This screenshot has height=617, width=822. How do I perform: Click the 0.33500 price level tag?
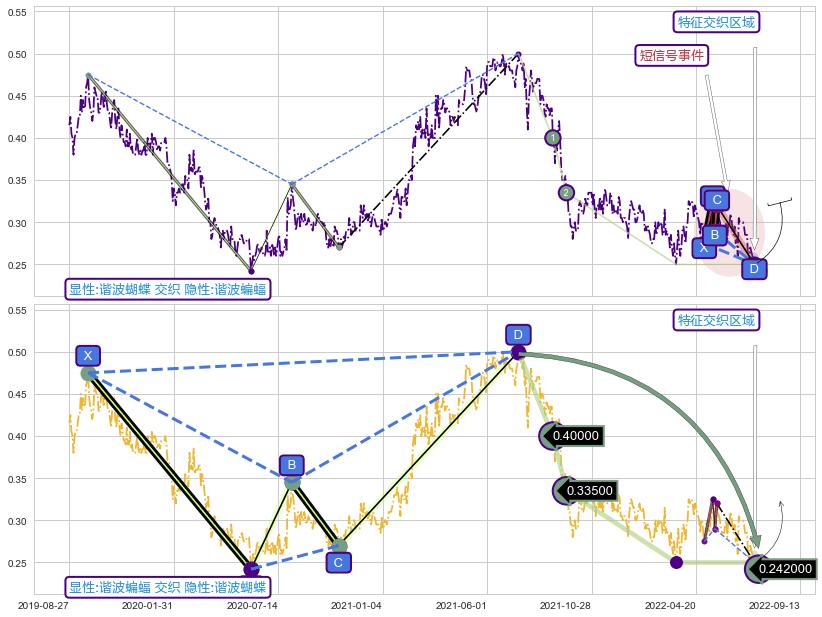coord(587,491)
